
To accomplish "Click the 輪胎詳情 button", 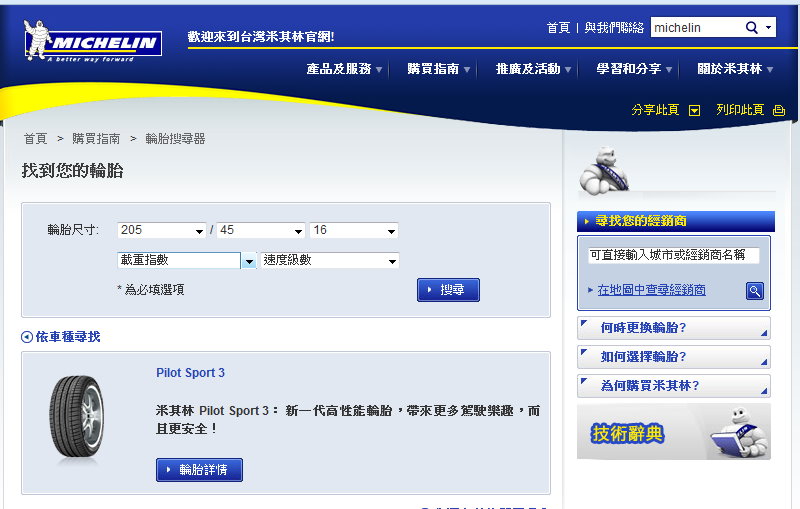I will click(199, 470).
